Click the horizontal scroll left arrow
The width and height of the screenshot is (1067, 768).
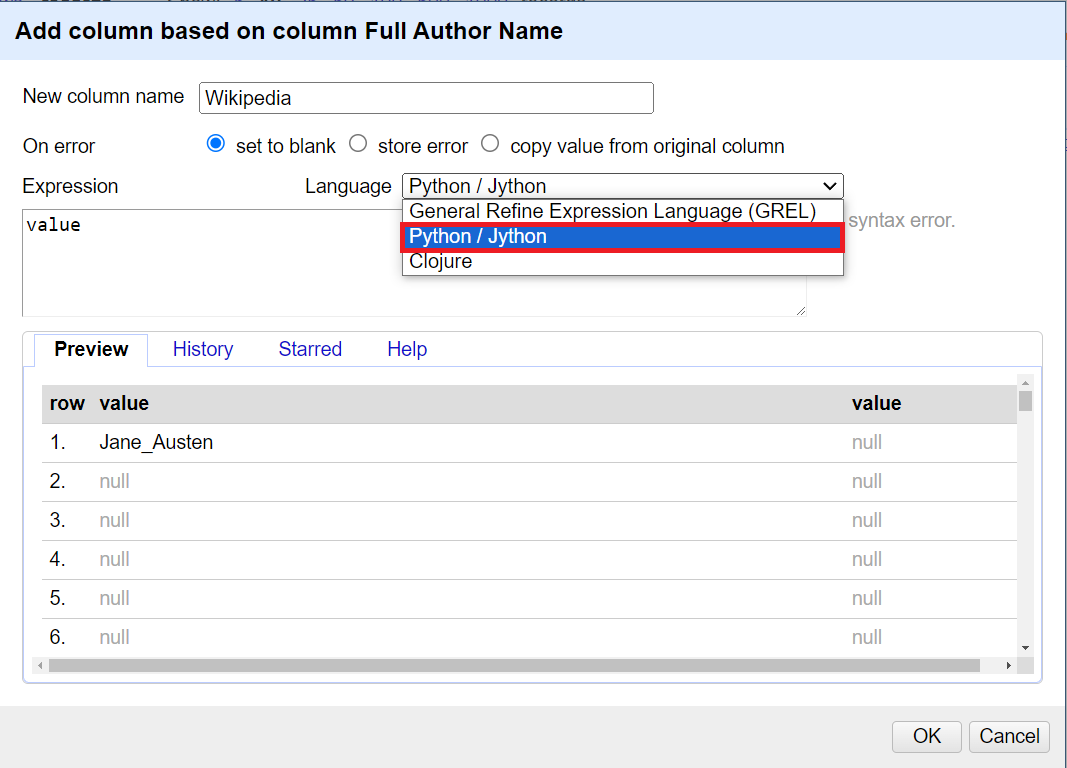coord(40,665)
